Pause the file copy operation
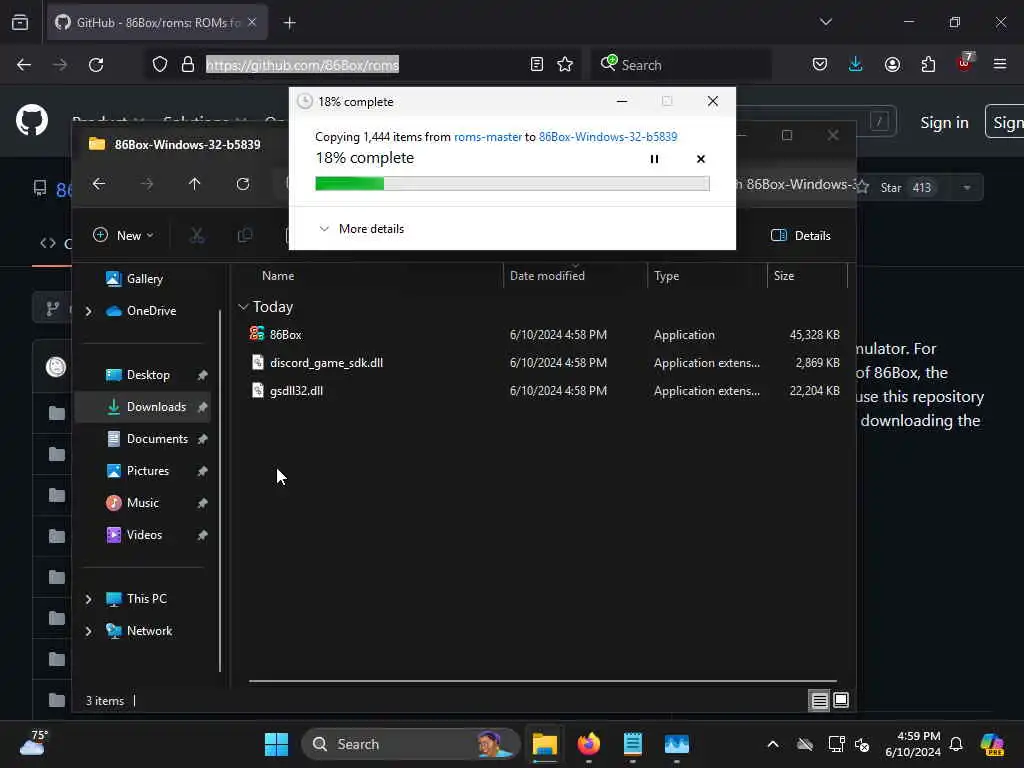This screenshot has width=1024, height=768. (654, 159)
